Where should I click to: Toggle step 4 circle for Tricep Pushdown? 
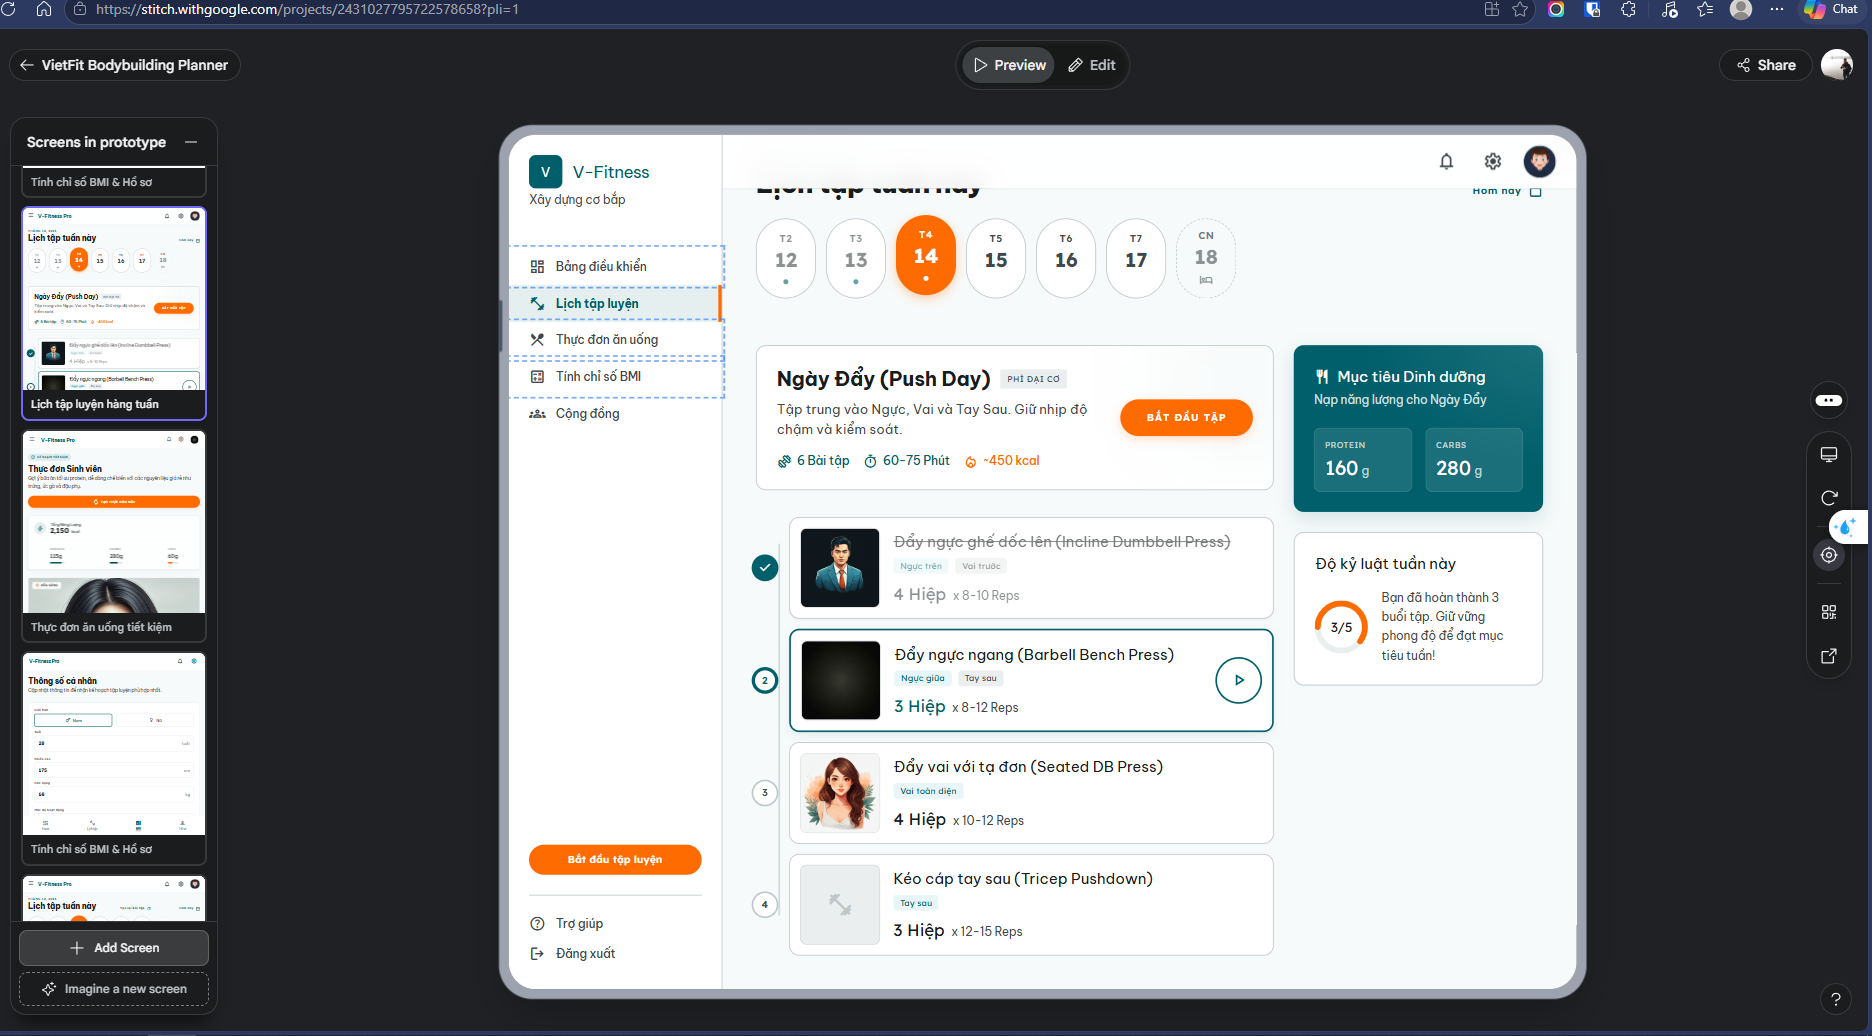(765, 905)
